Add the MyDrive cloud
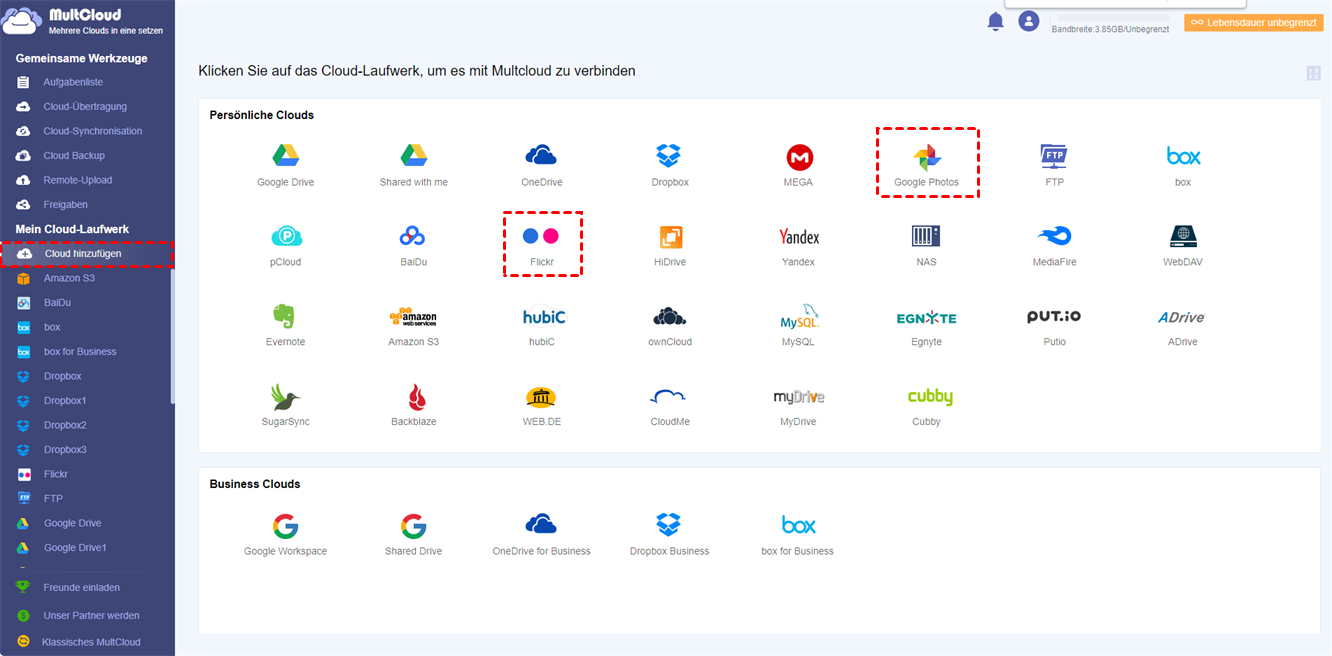This screenshot has height=656, width=1332. click(799, 397)
